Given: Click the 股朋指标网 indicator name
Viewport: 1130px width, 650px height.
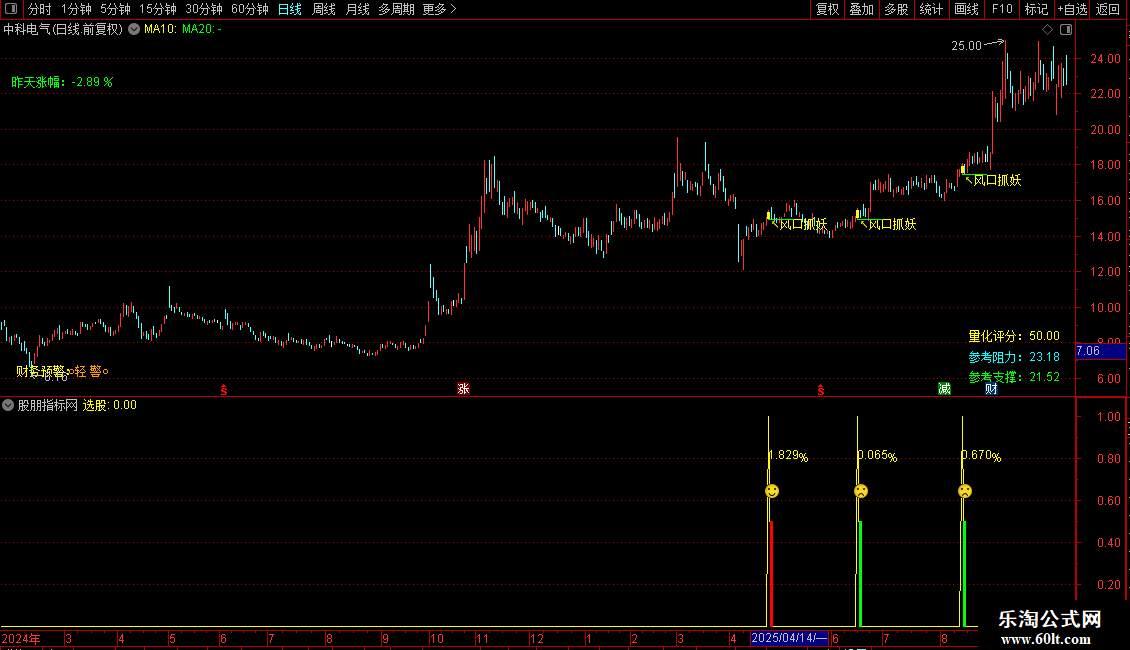Looking at the screenshot, I should pyautogui.click(x=48, y=406).
